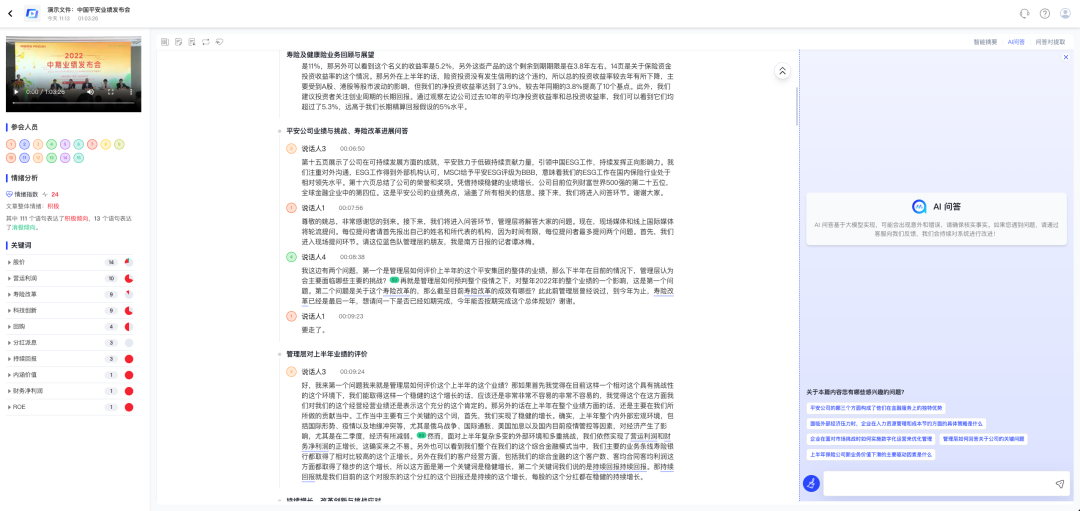Click the 说话人4 avatar at 00:08:38

(x=291, y=256)
